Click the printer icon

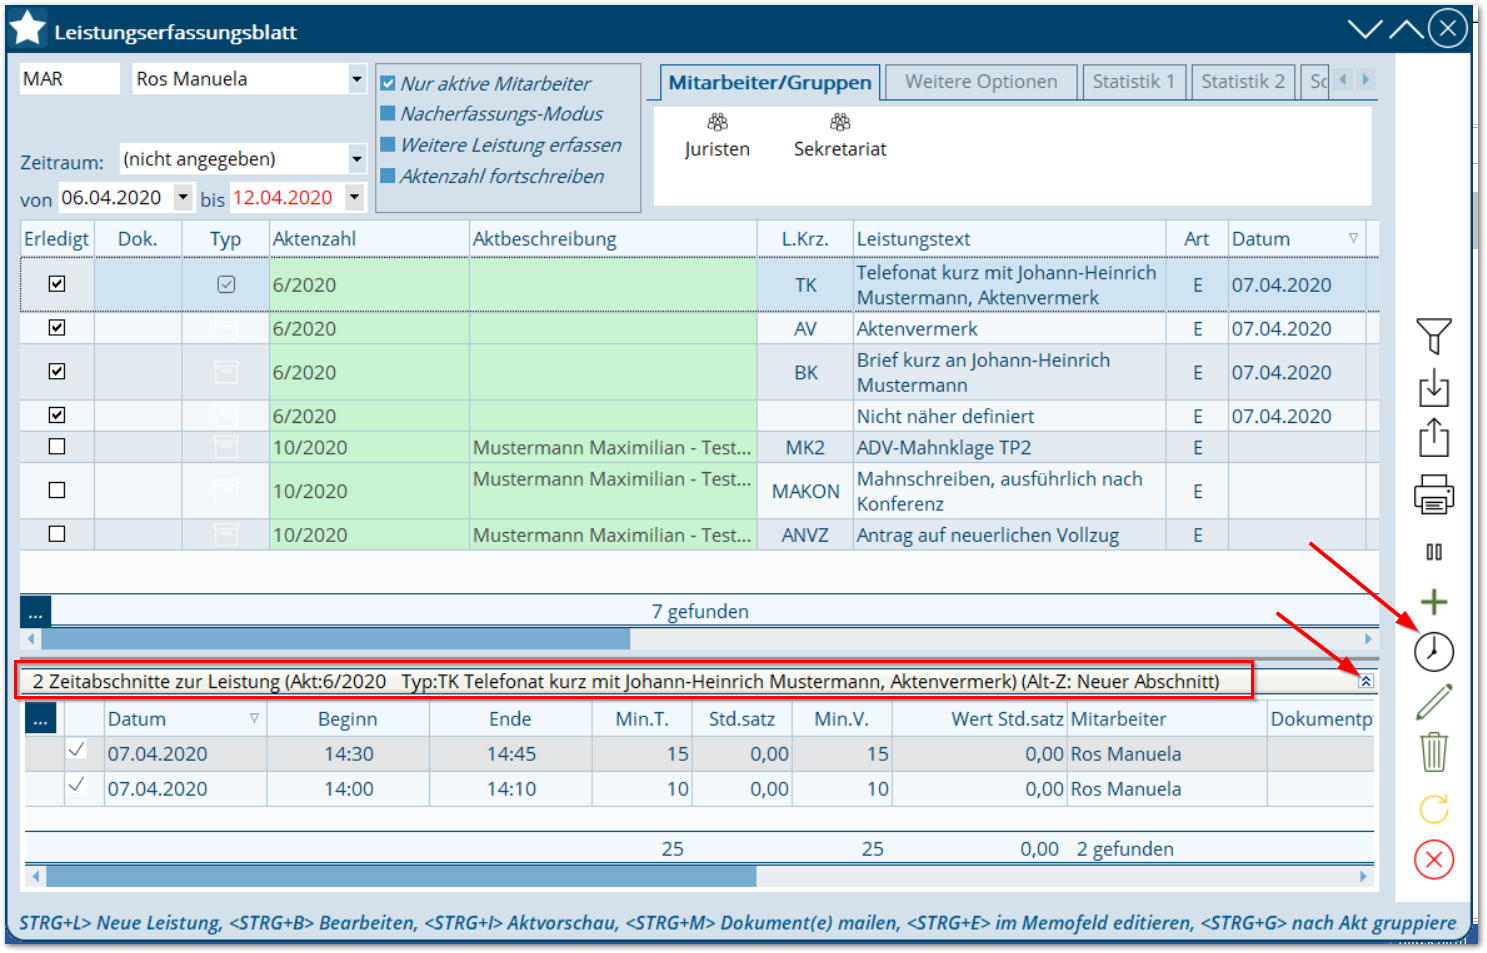pyautogui.click(x=1433, y=494)
